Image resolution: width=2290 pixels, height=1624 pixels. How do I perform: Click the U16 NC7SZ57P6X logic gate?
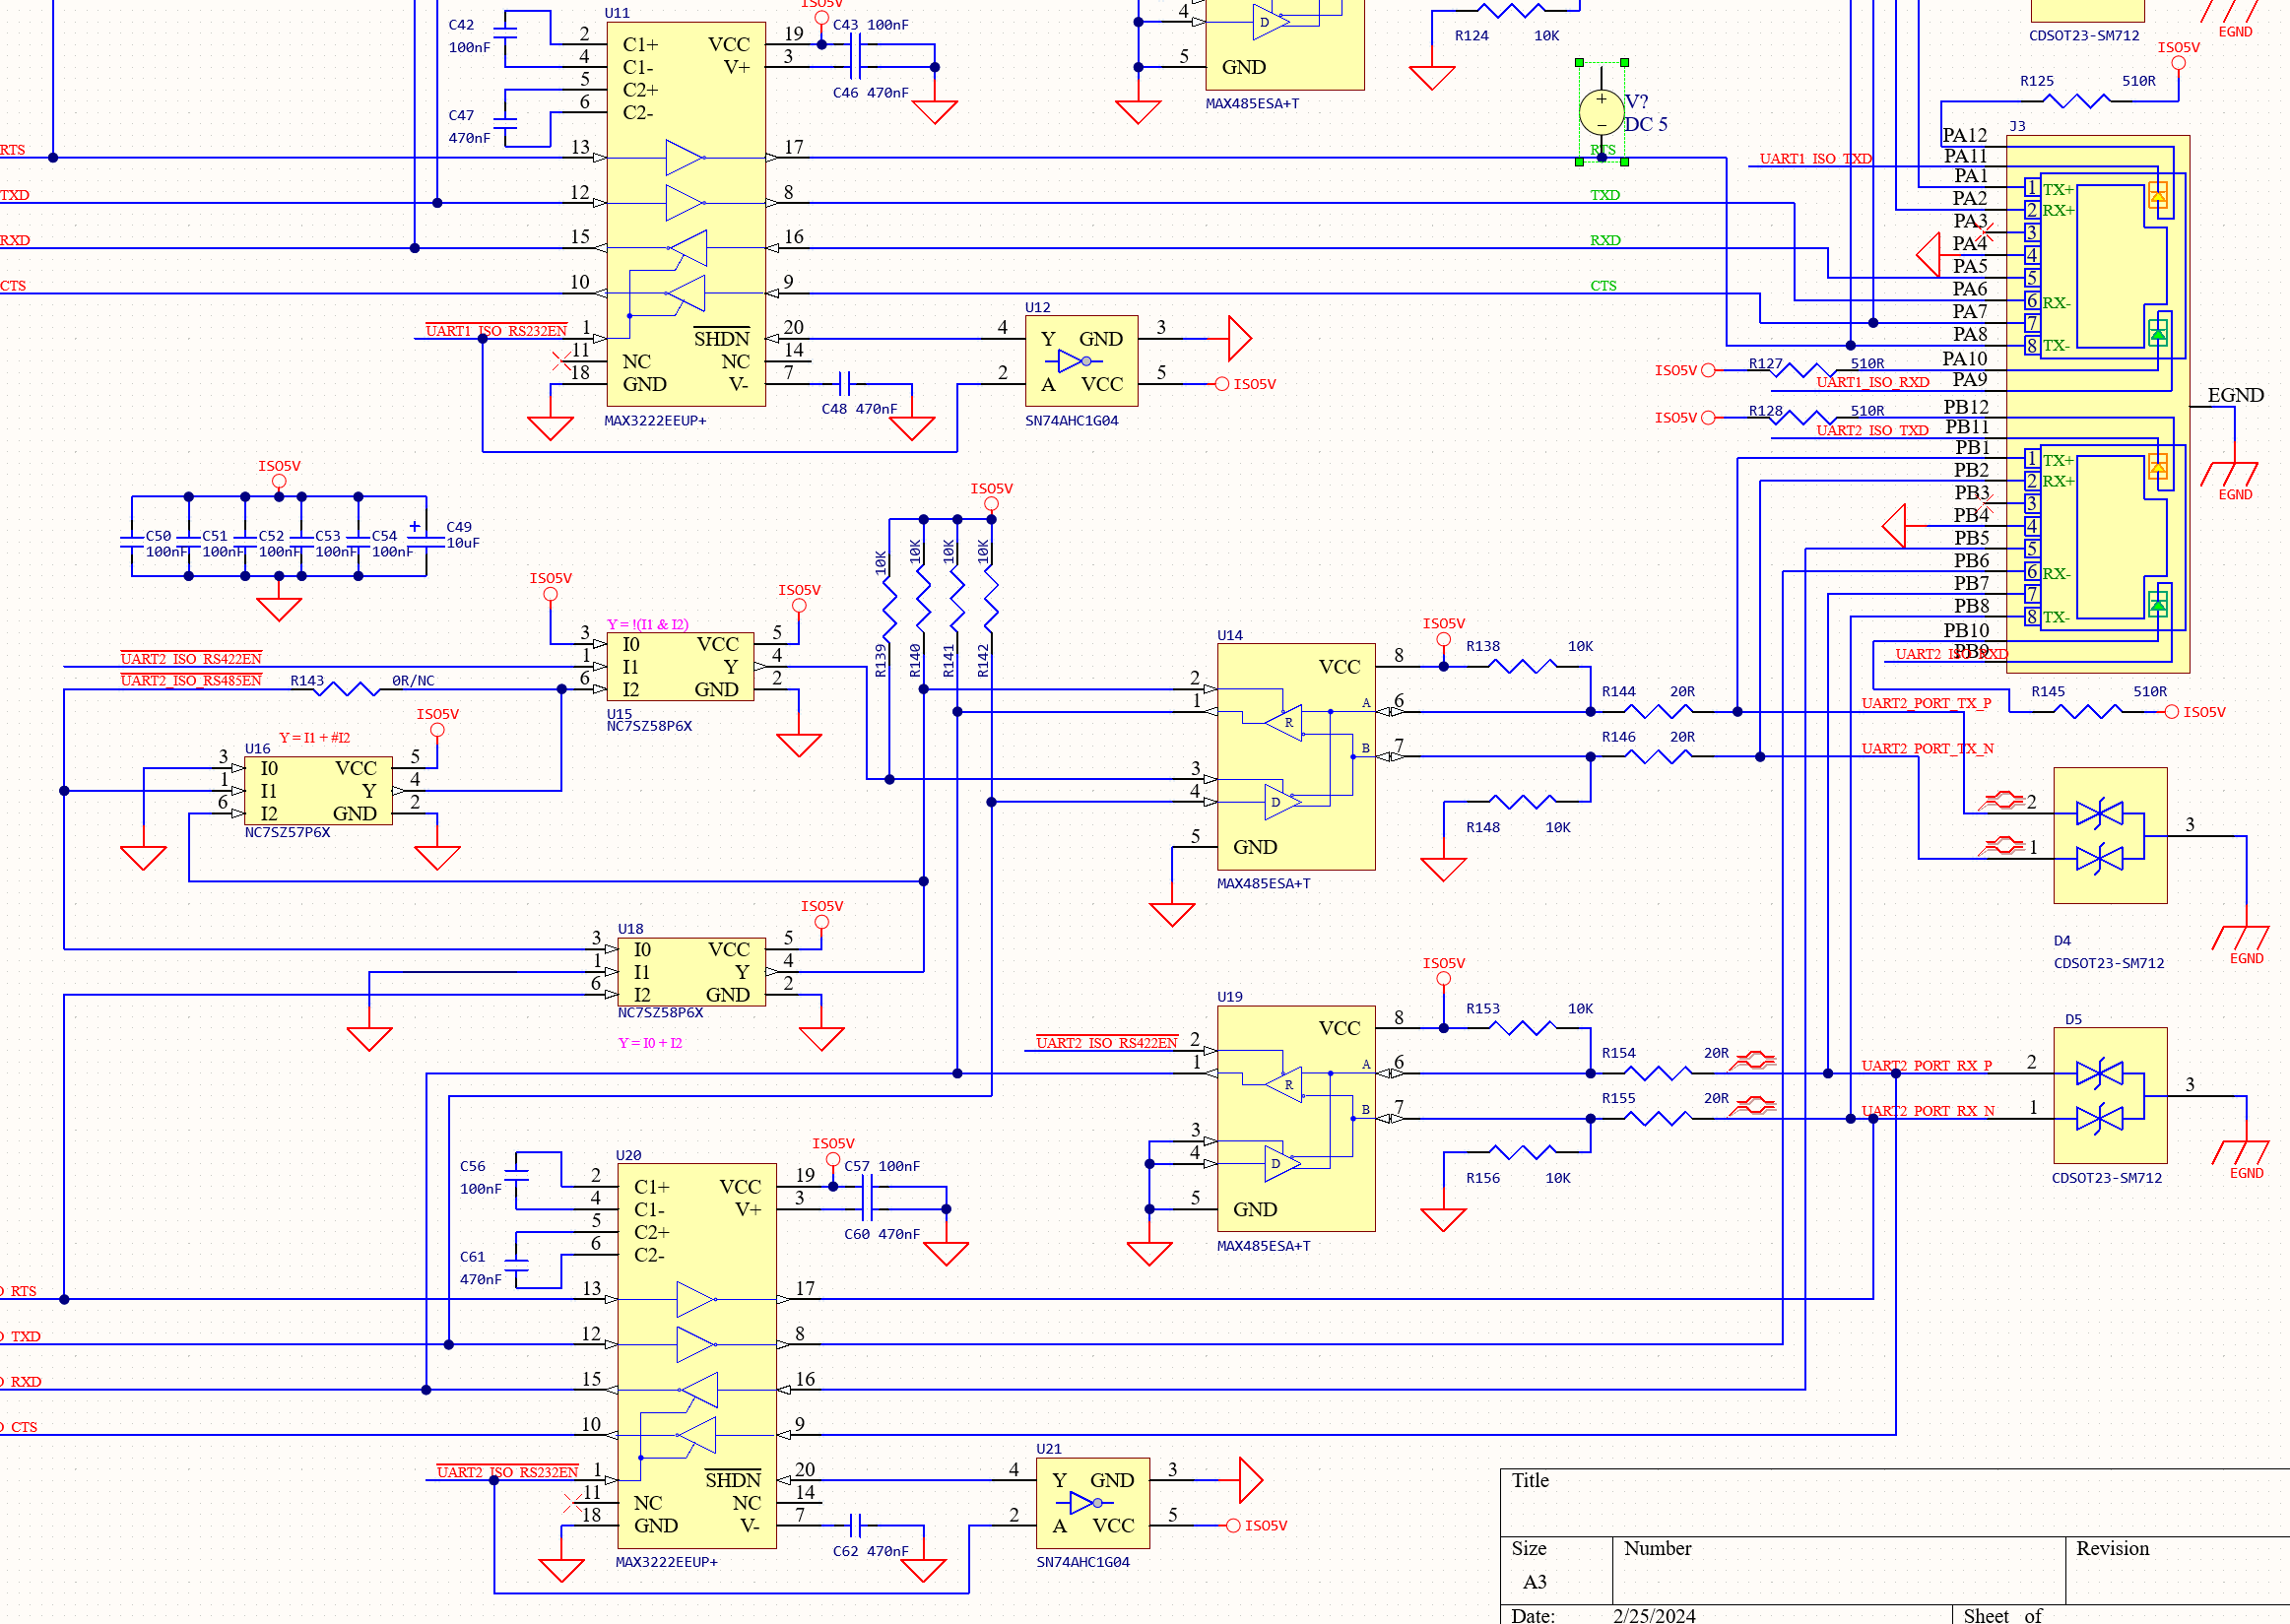click(x=317, y=791)
